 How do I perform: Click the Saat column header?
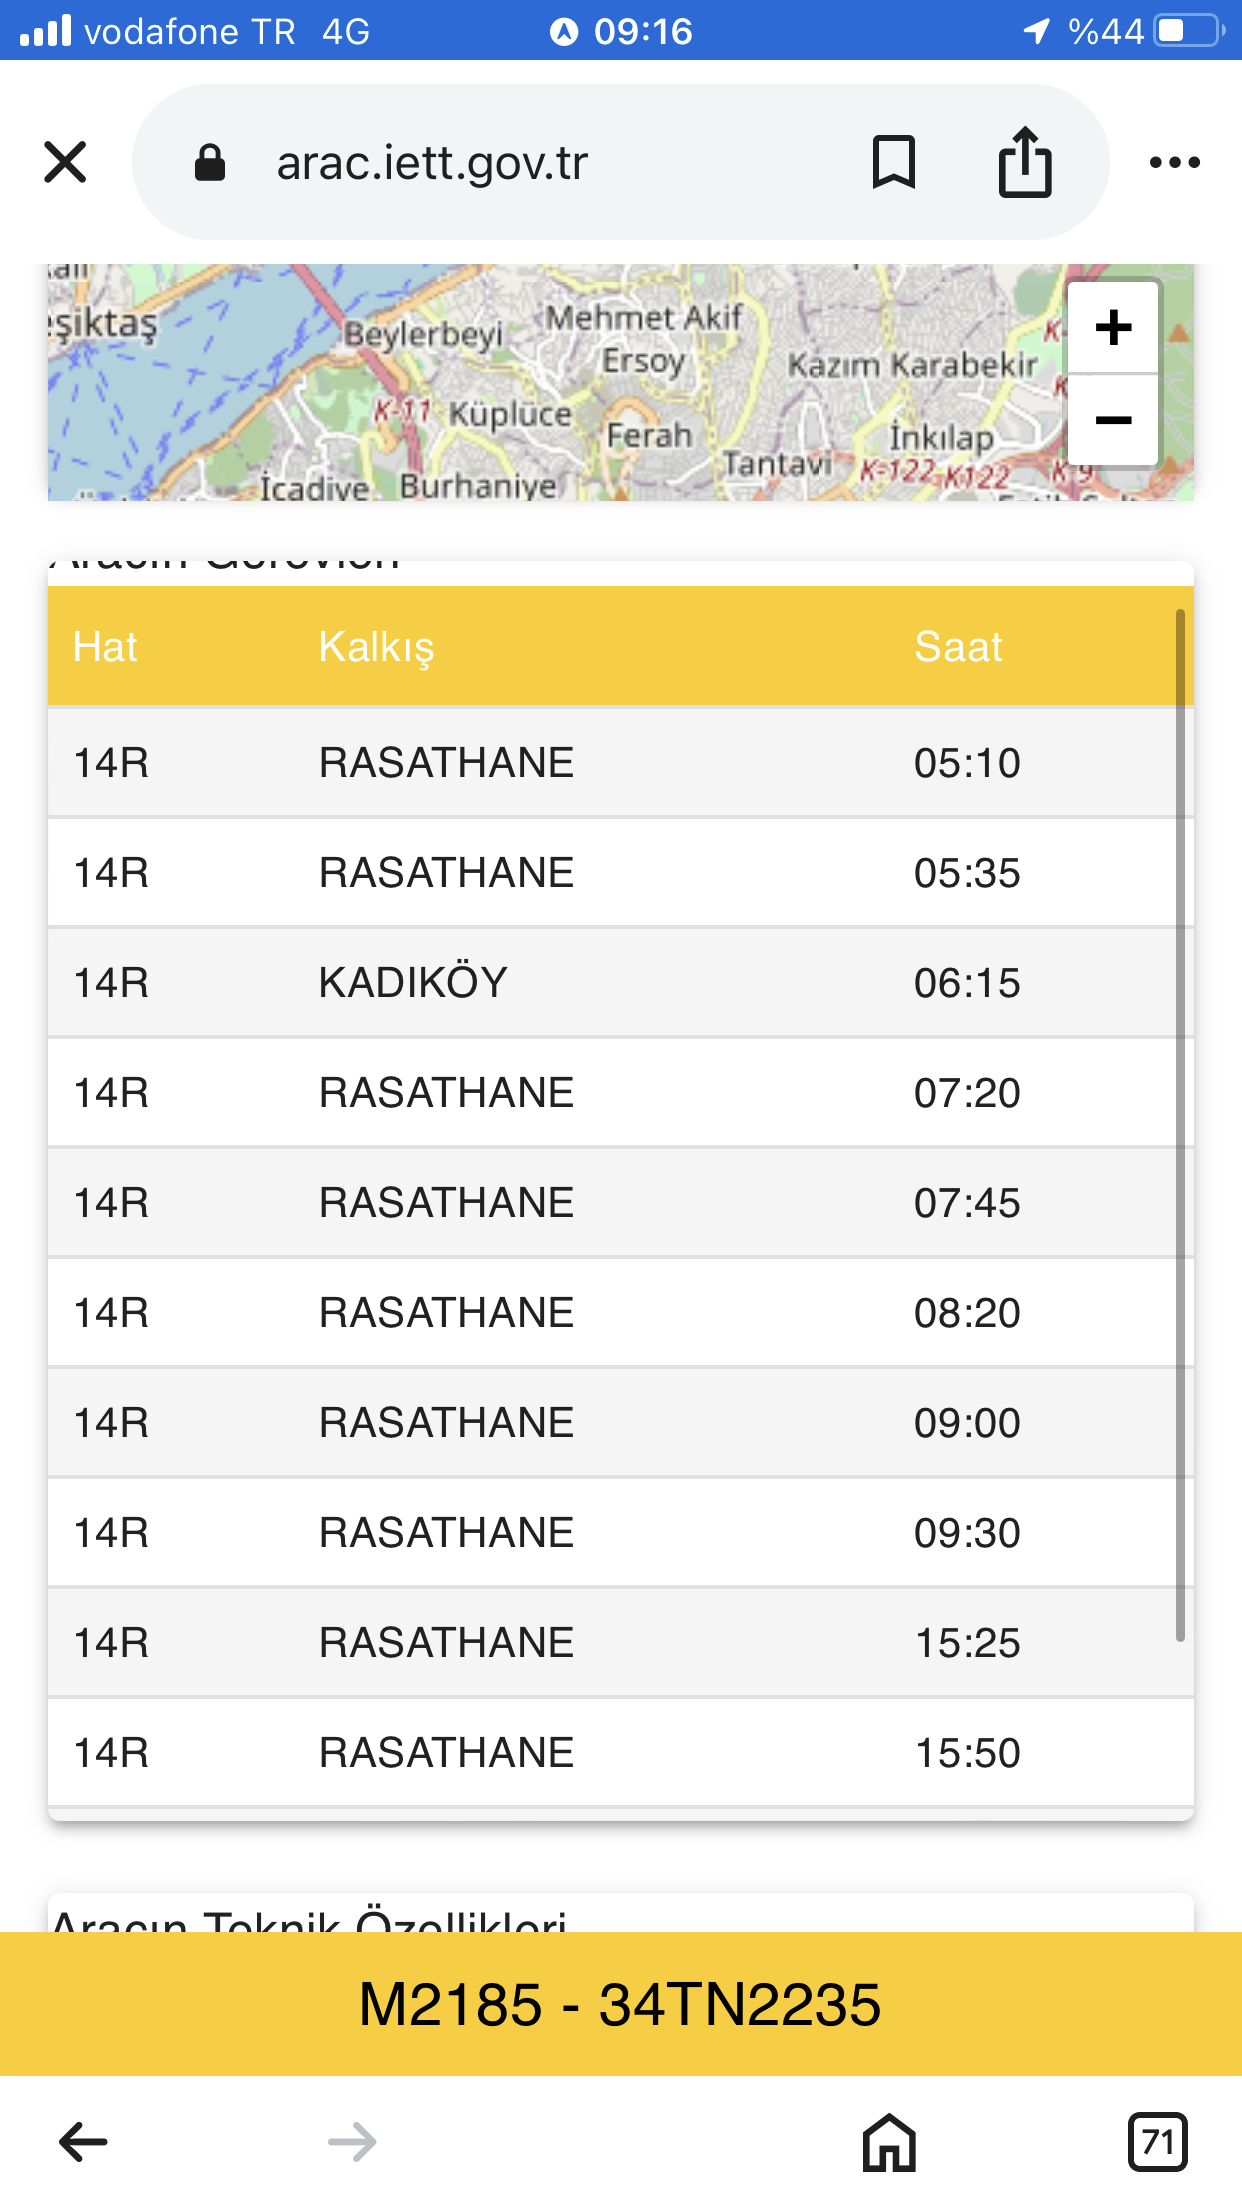957,647
